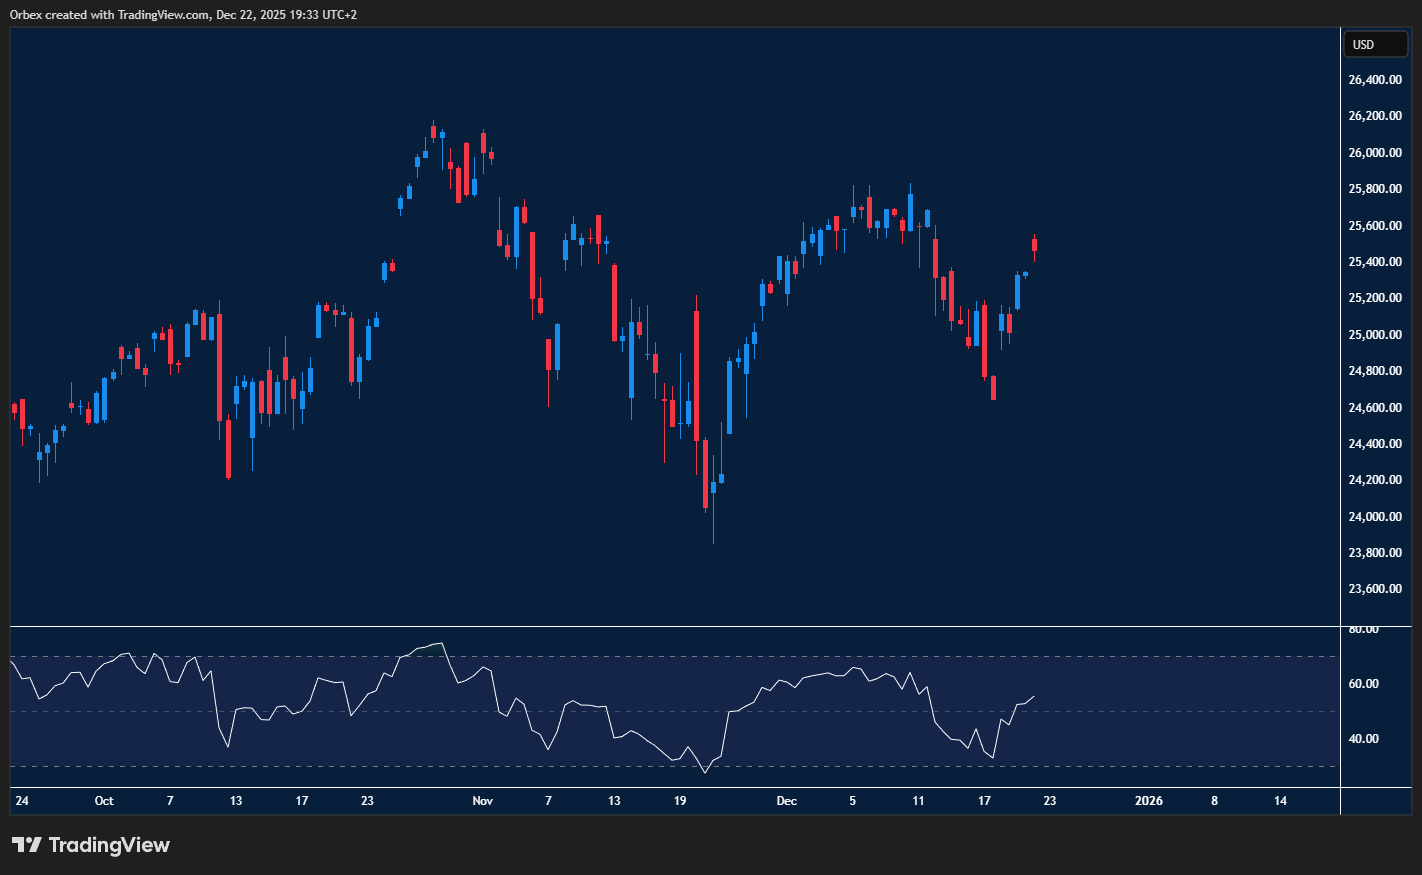Viewport: 1422px width, 875px height.
Task: Click the Dec label on time axis
Action: (x=787, y=801)
